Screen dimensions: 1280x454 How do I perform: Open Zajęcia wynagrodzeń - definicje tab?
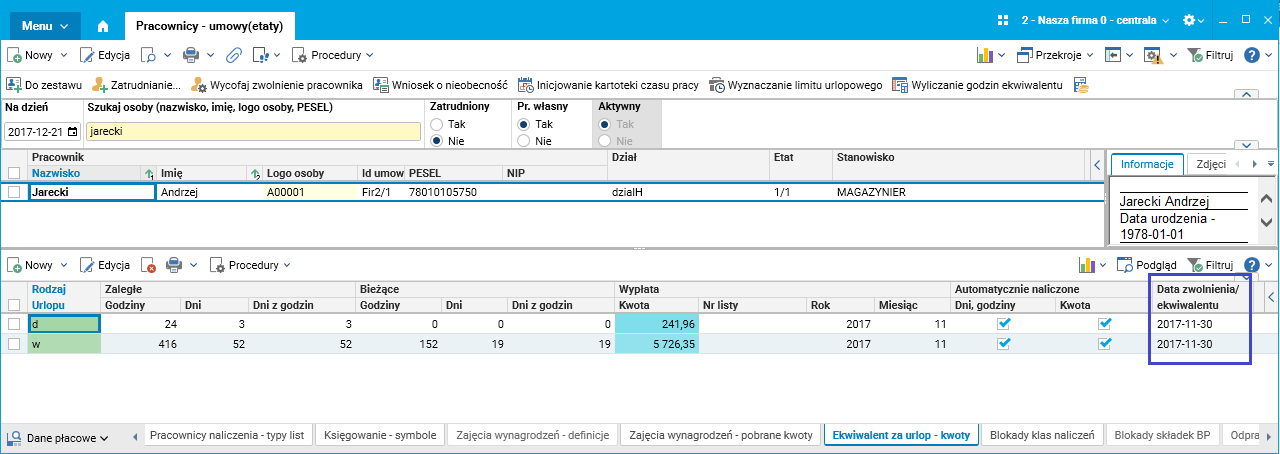click(534, 435)
